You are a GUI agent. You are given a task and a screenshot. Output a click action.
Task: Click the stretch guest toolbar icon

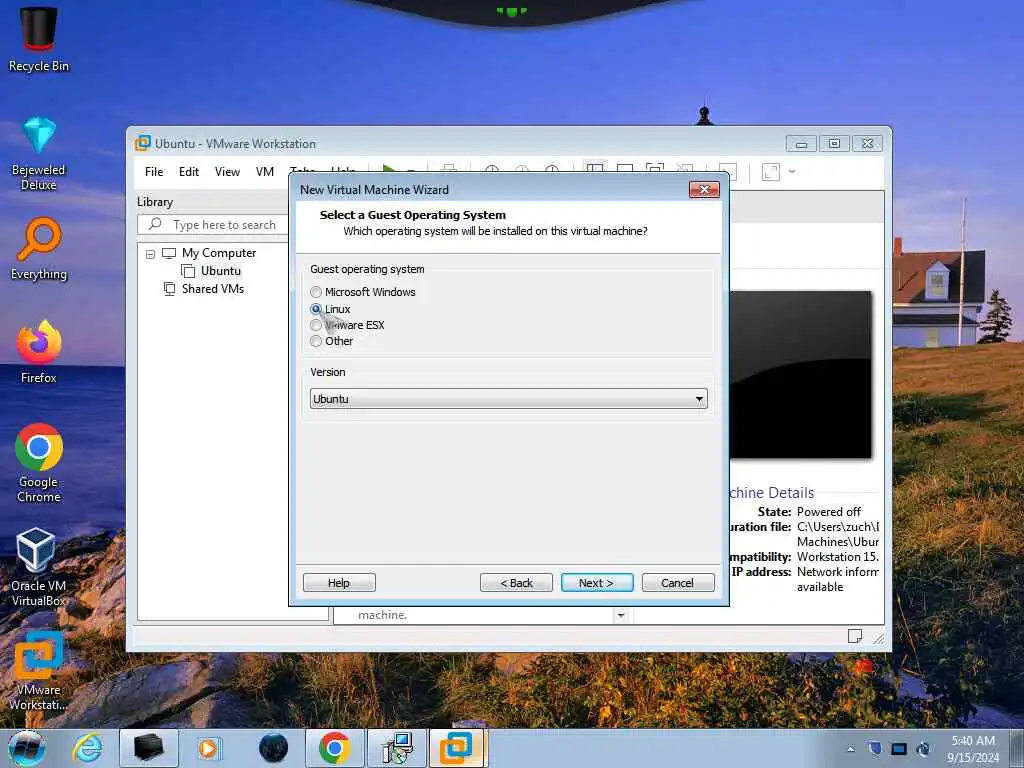[771, 172]
